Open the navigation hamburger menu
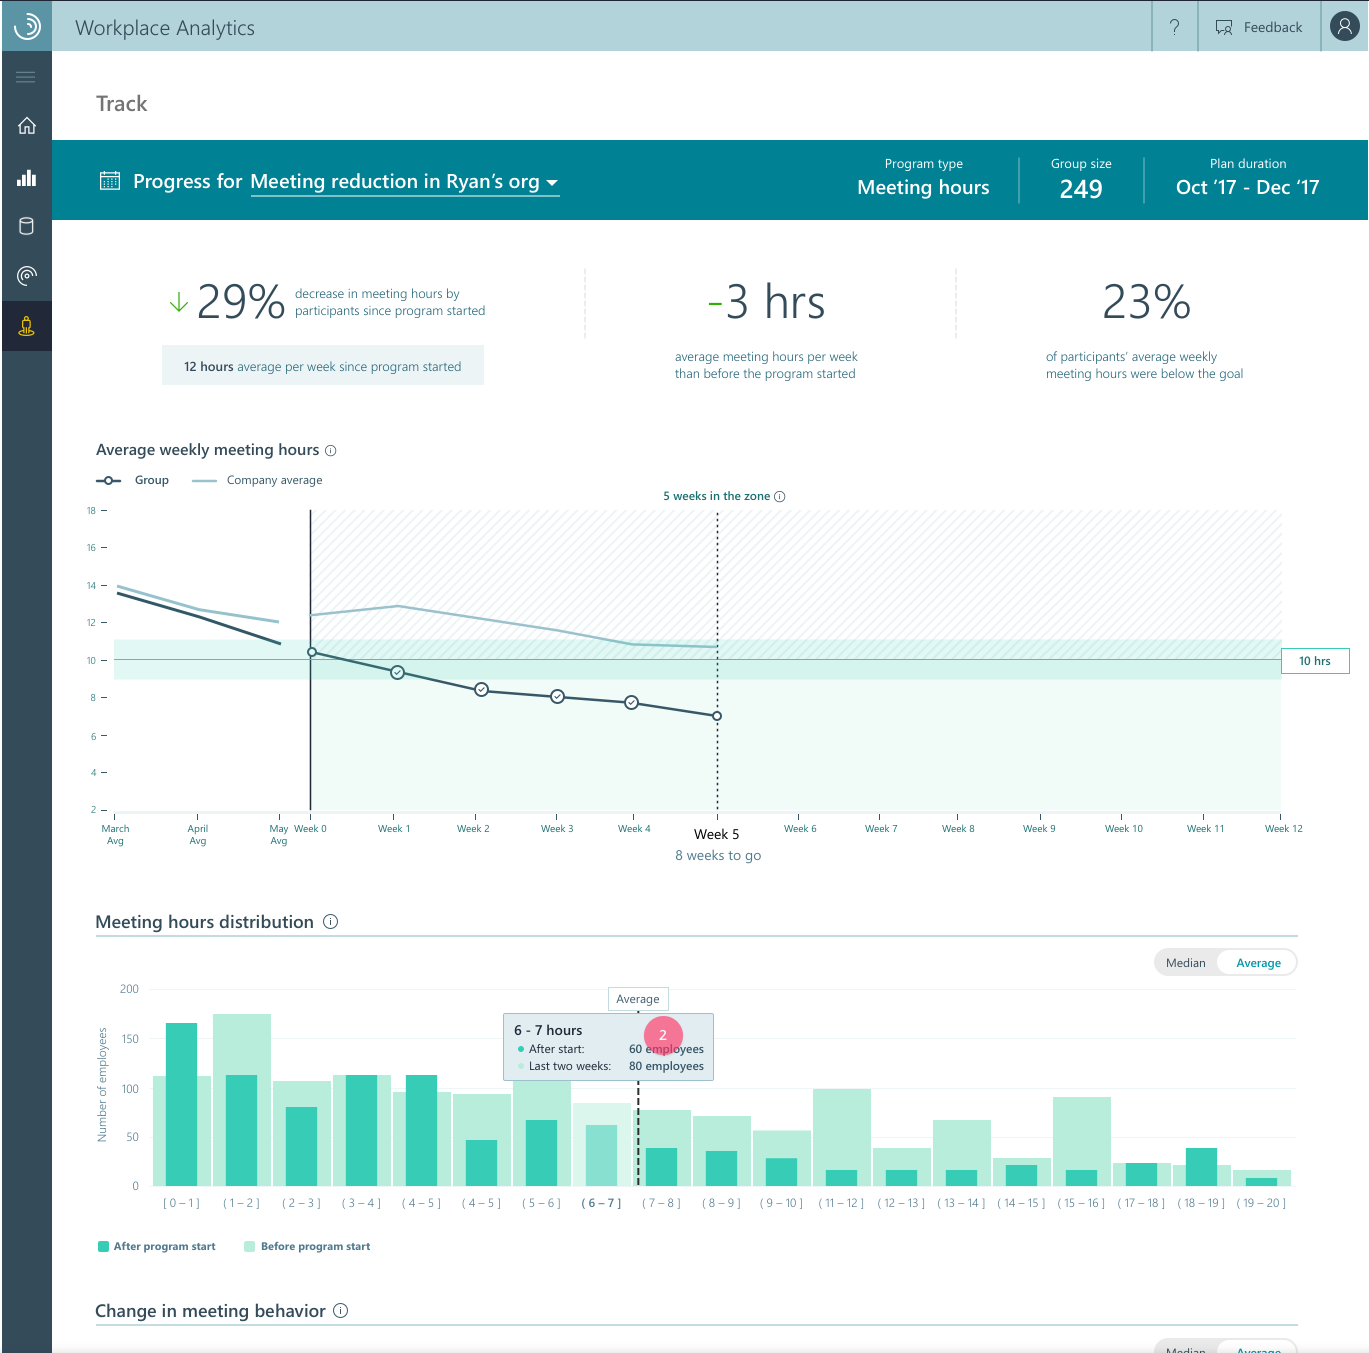 pos(25,76)
